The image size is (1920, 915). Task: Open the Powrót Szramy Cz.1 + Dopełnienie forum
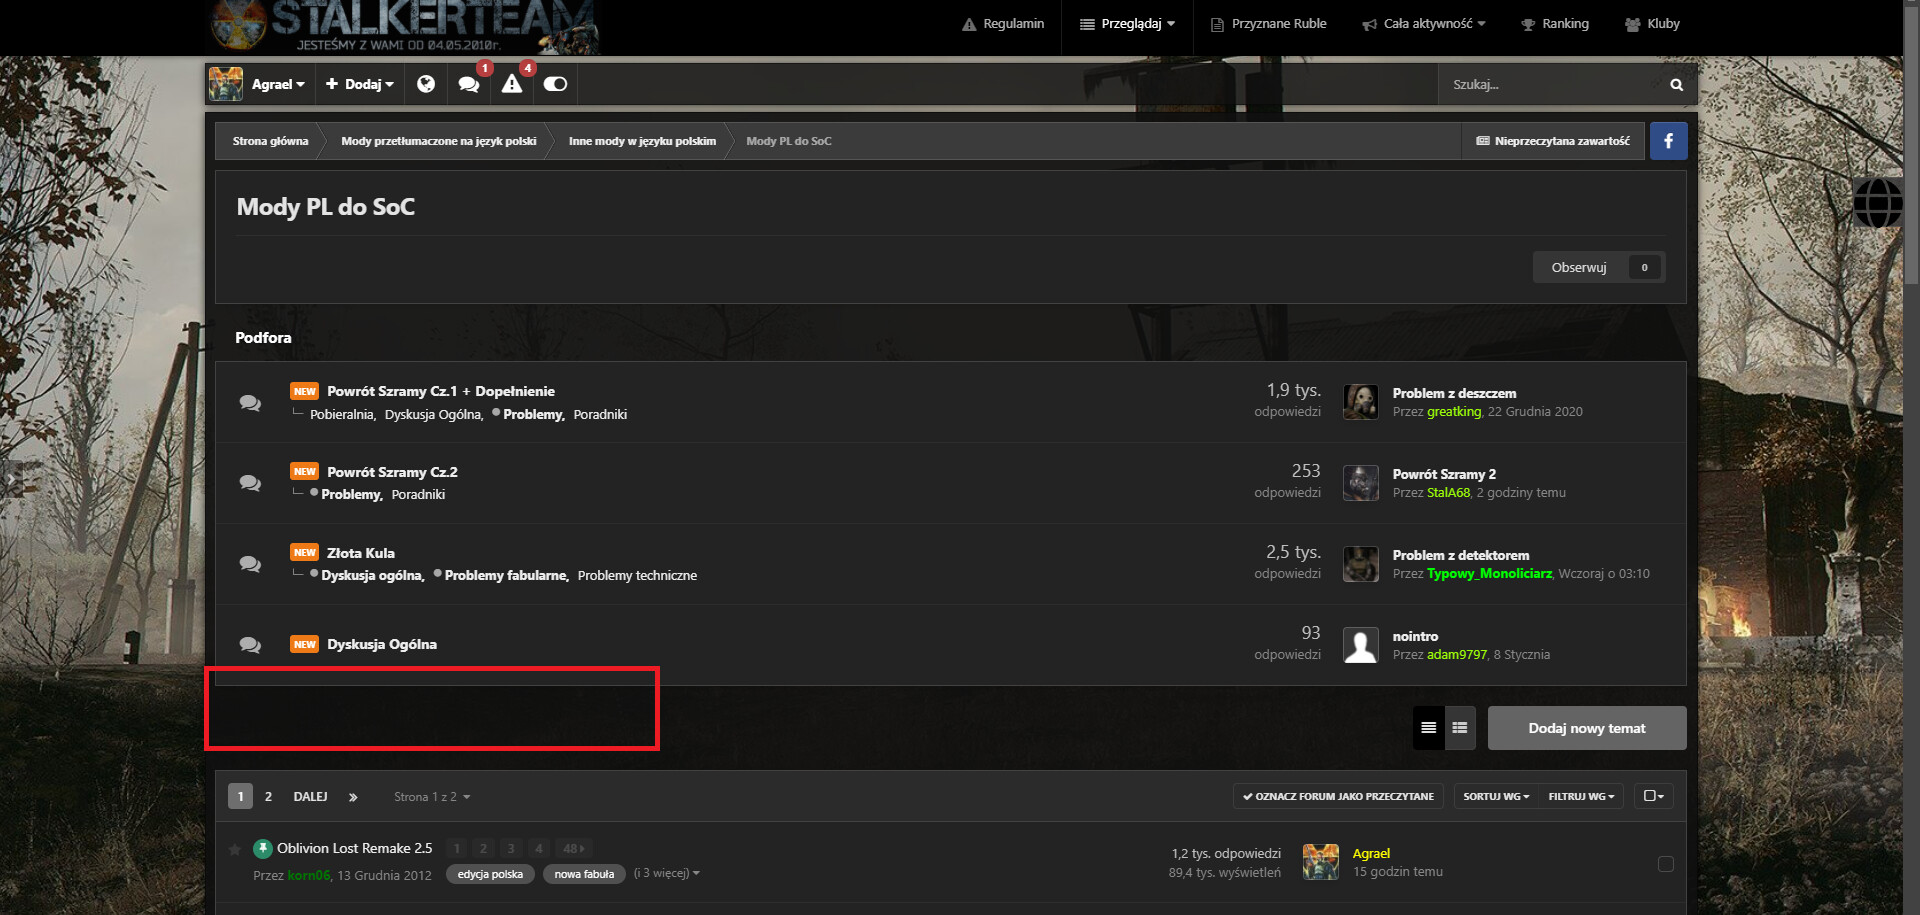(441, 391)
